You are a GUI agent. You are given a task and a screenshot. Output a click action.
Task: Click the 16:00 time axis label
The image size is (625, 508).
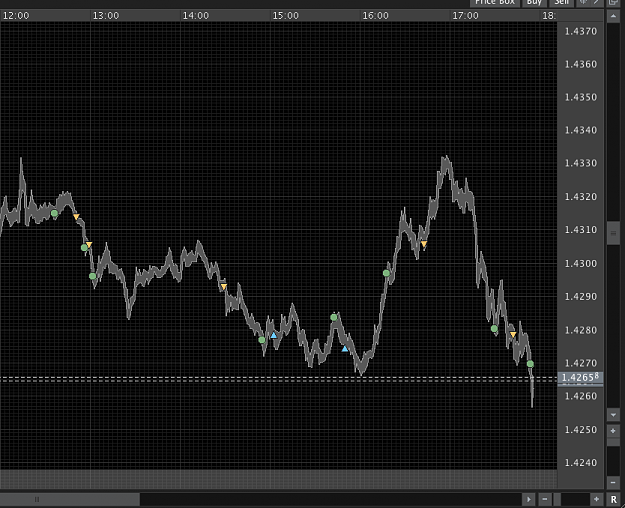point(375,16)
